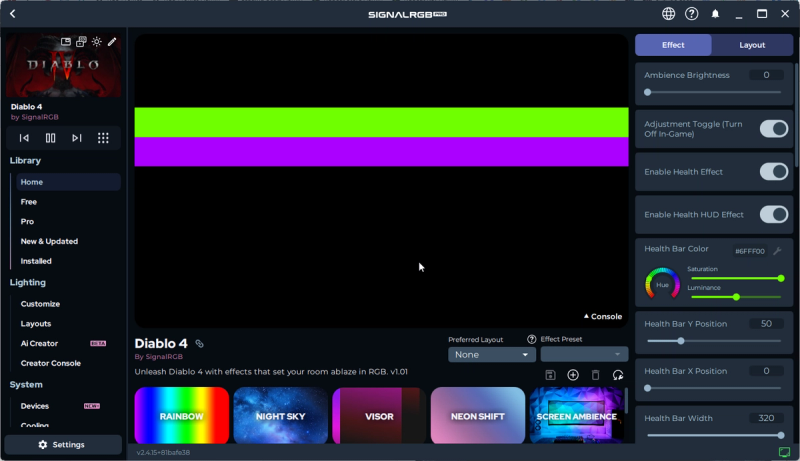The image size is (800, 461).
Task: Toggle Adjustment Toggle (Turn Off In-Game) switch
Action: pos(773,128)
